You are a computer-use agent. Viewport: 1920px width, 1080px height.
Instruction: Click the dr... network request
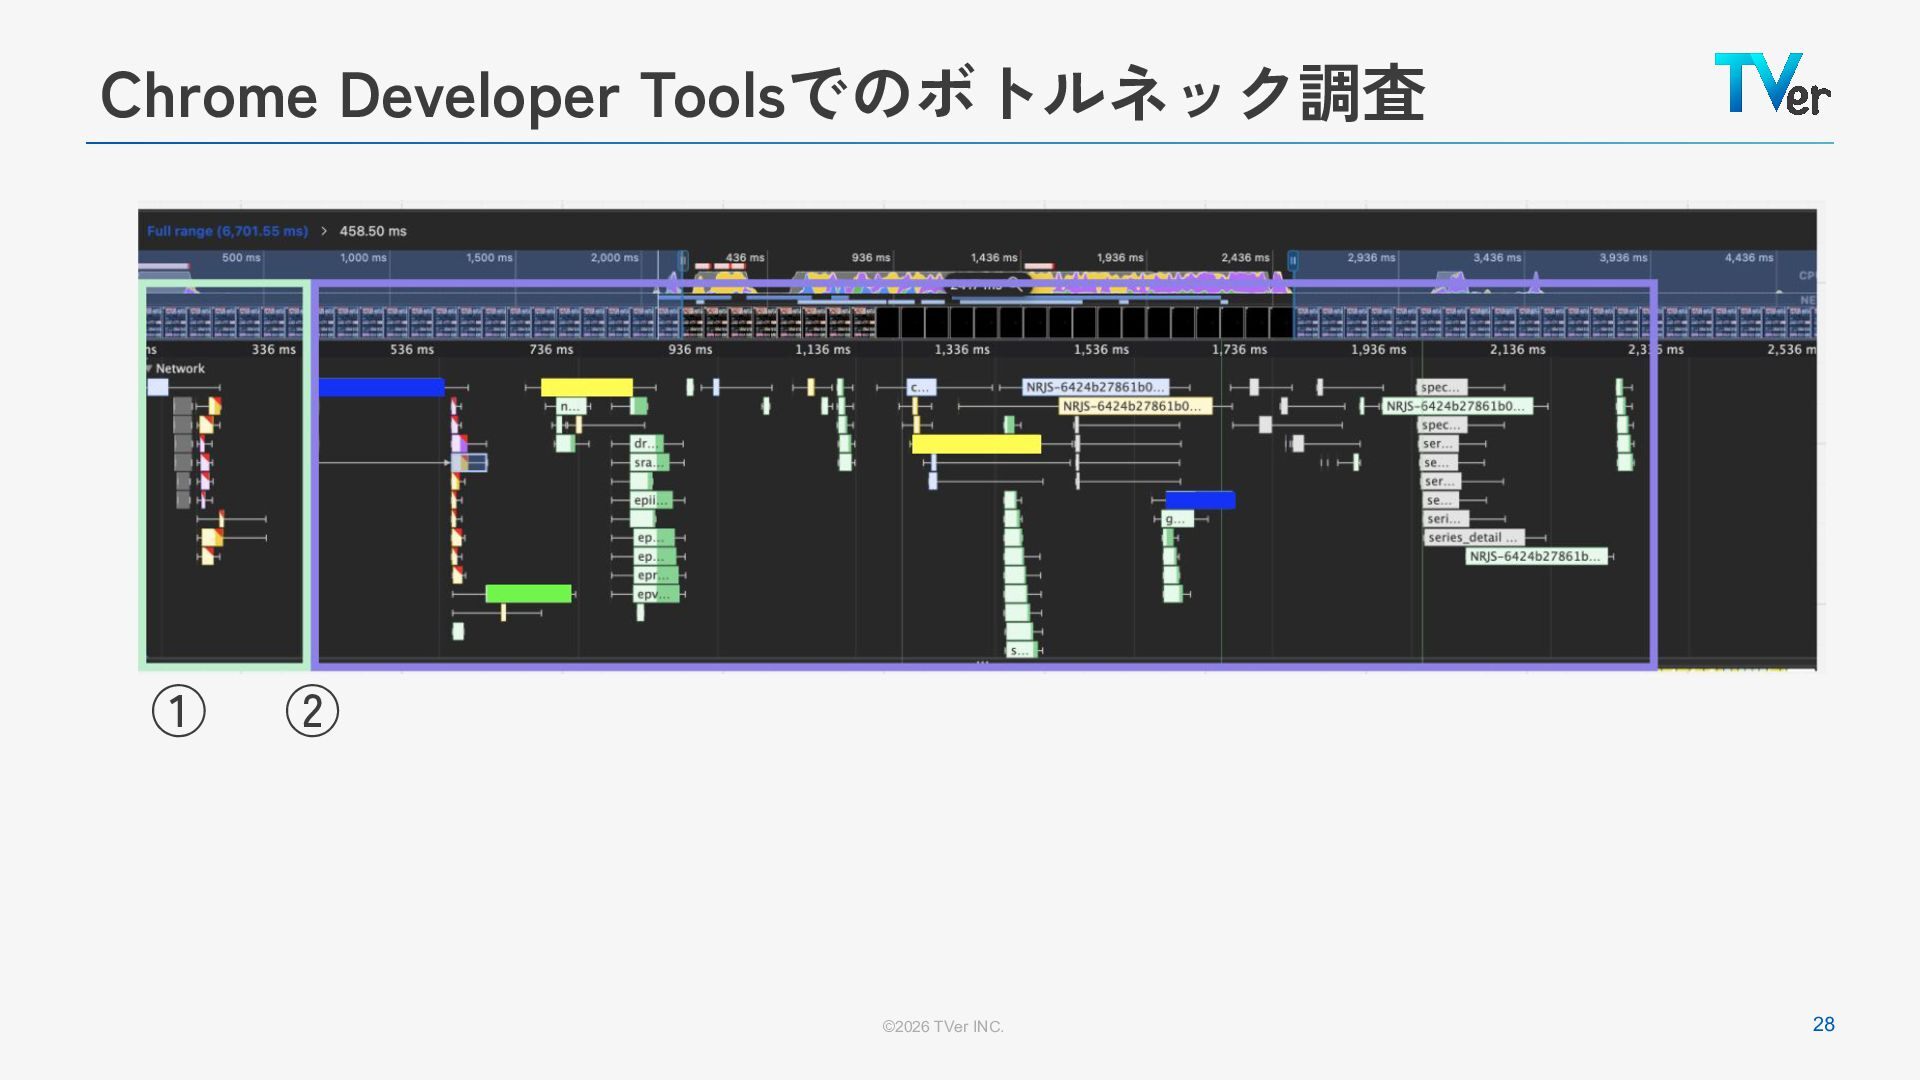pos(646,444)
